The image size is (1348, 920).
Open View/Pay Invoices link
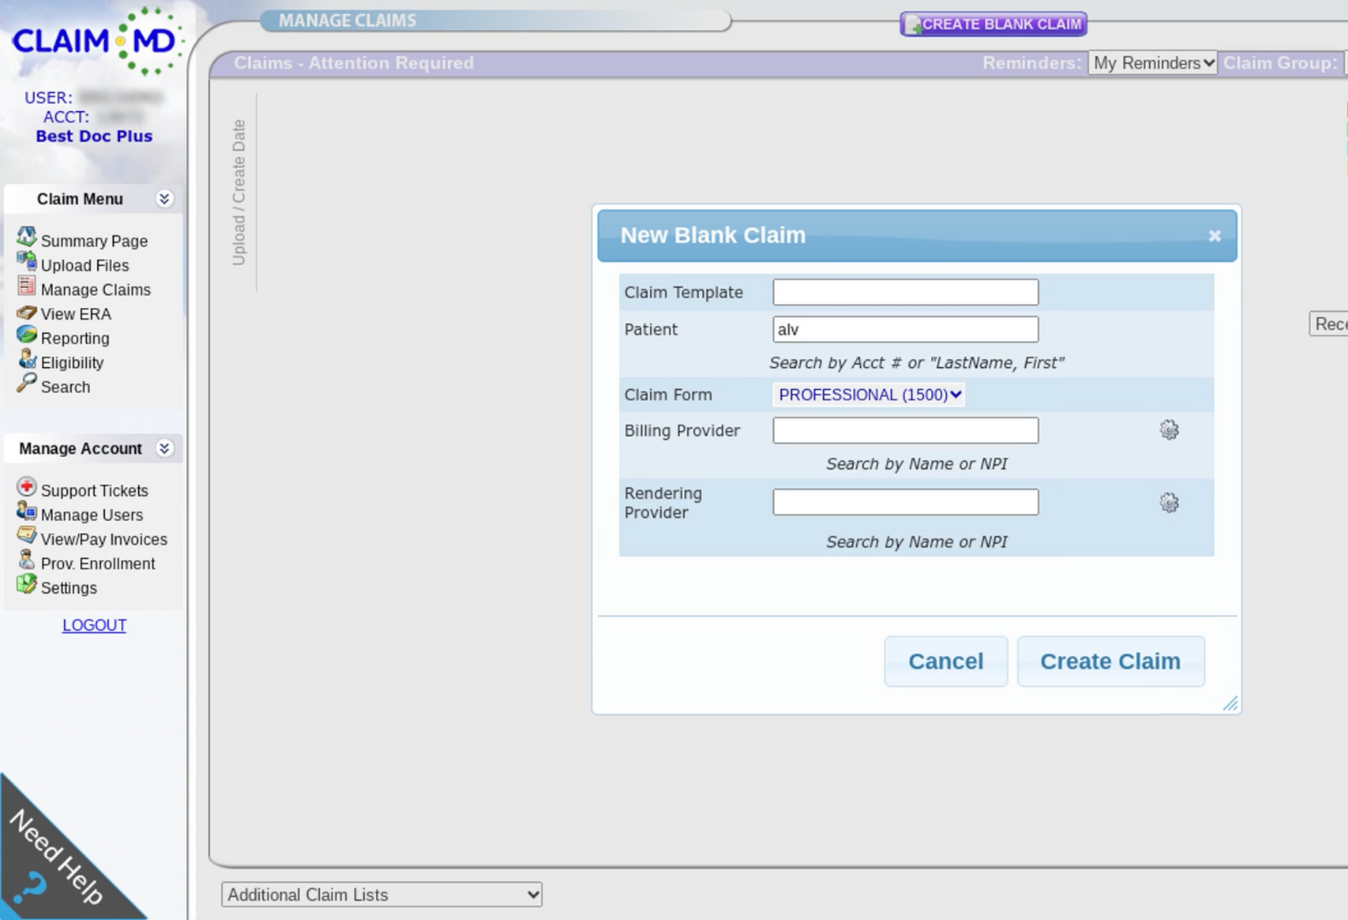(x=104, y=539)
